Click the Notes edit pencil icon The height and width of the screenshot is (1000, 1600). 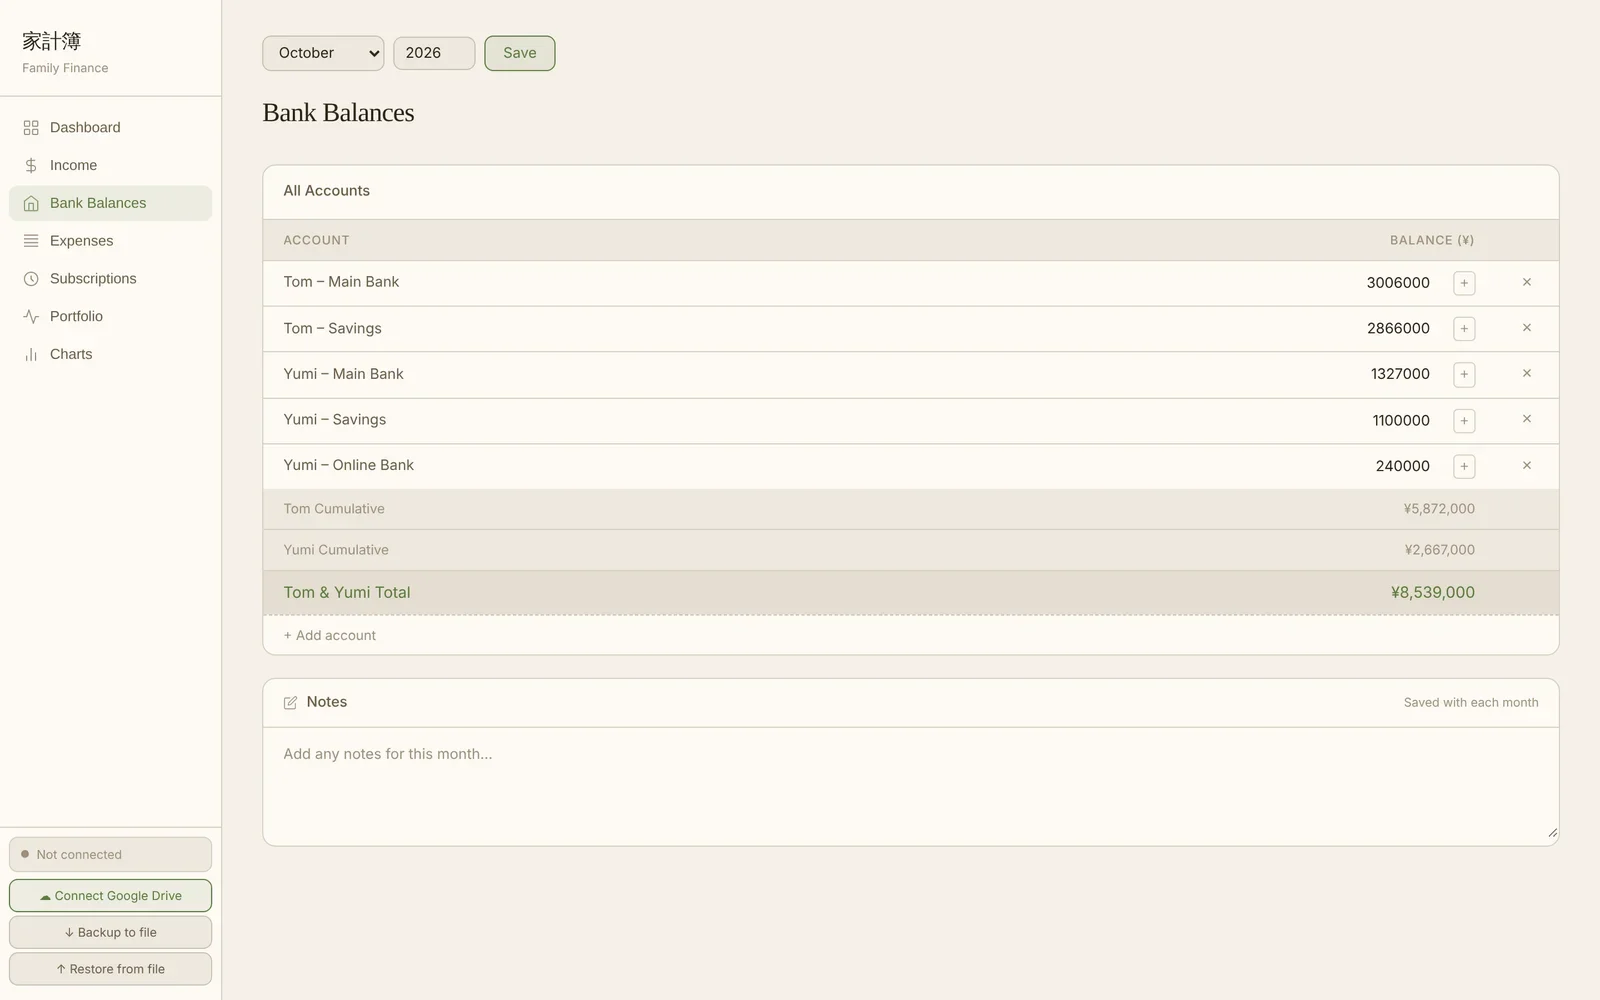(291, 703)
